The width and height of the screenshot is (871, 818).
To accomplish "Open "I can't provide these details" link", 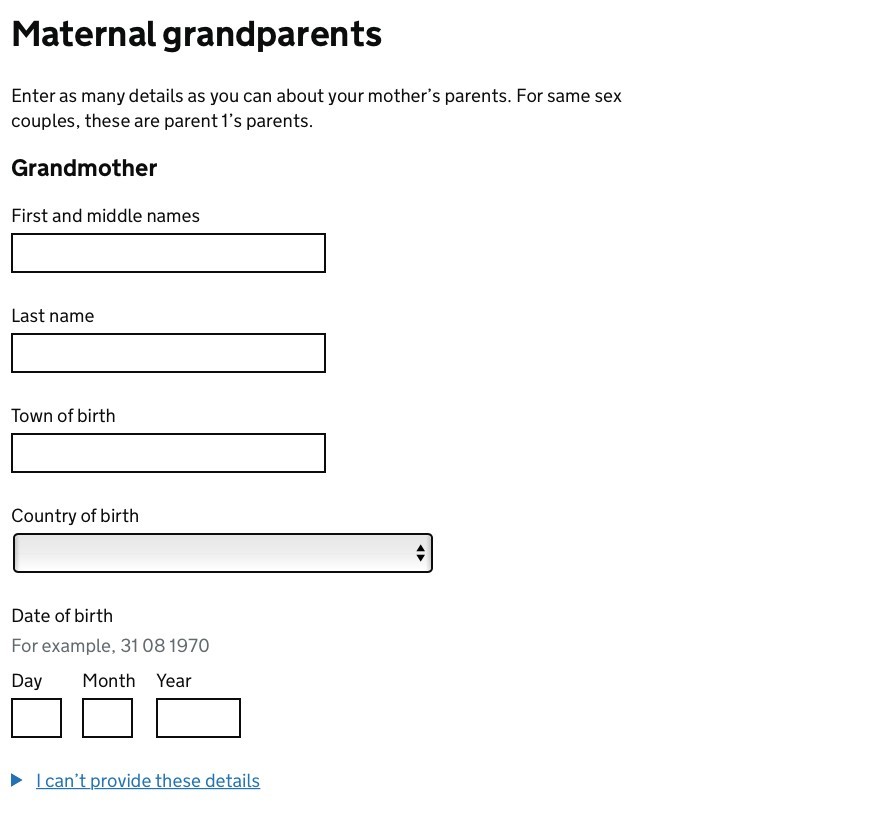I will click(148, 781).
